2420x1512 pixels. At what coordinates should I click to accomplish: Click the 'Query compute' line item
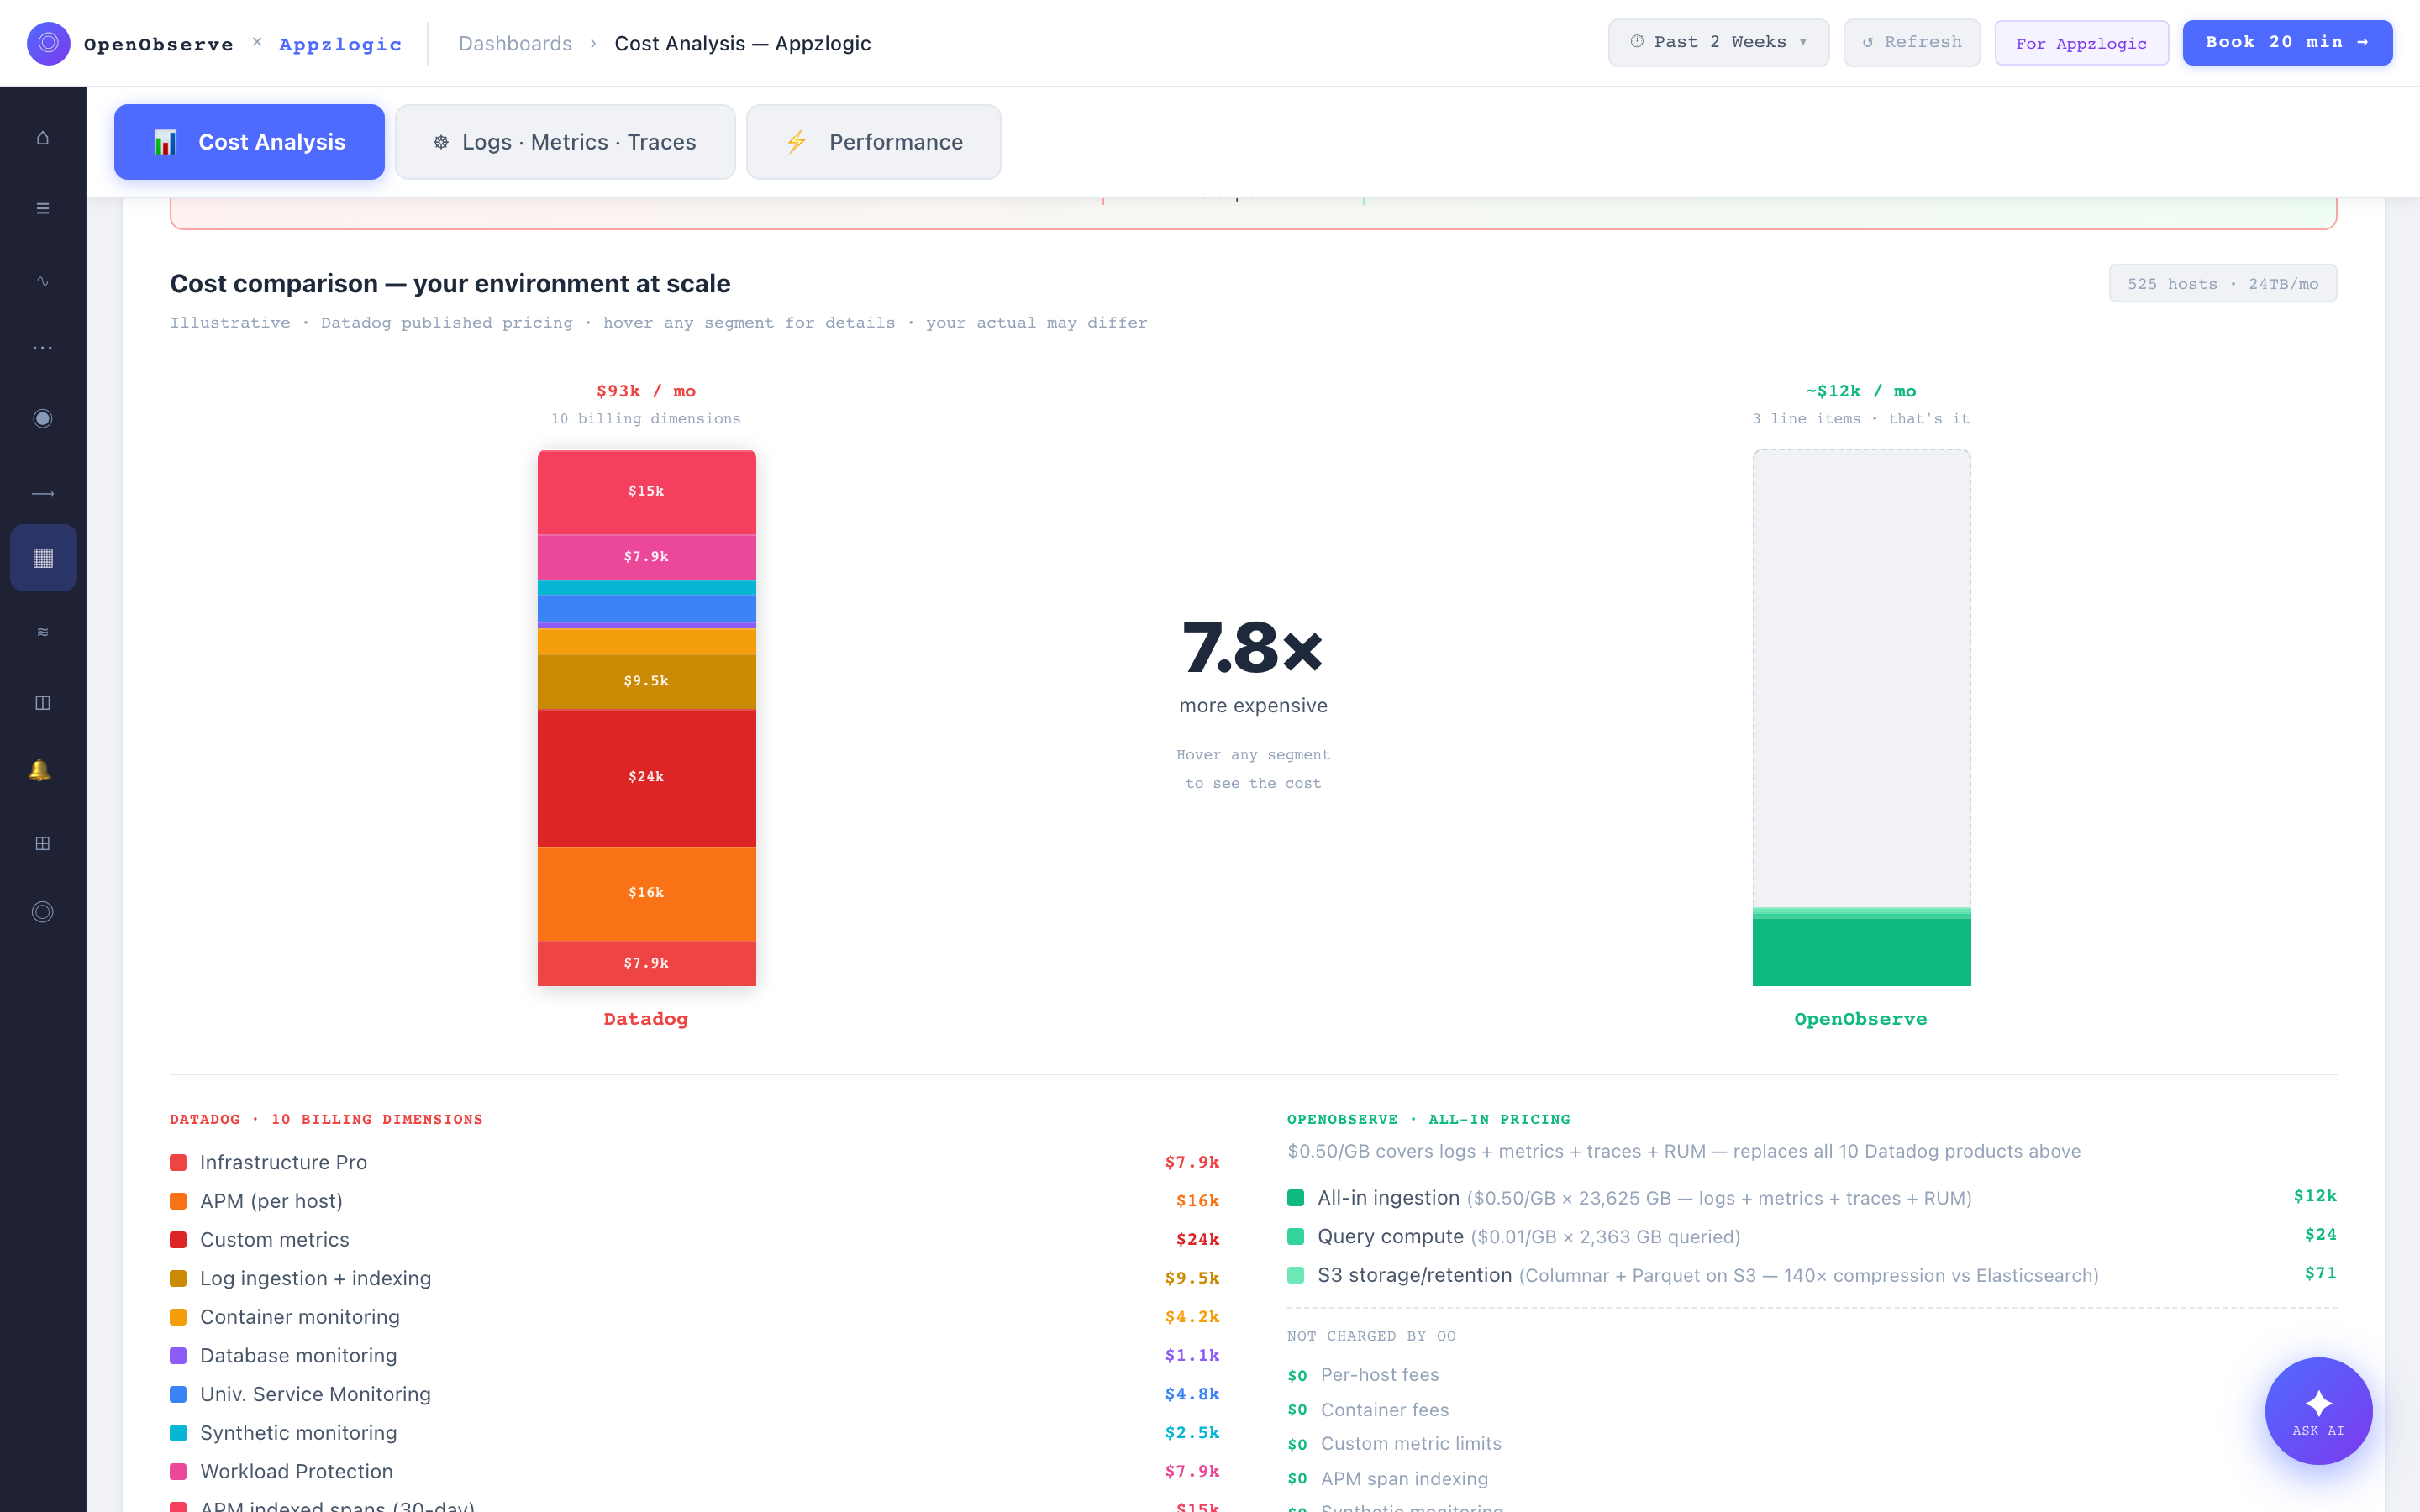click(1811, 1237)
